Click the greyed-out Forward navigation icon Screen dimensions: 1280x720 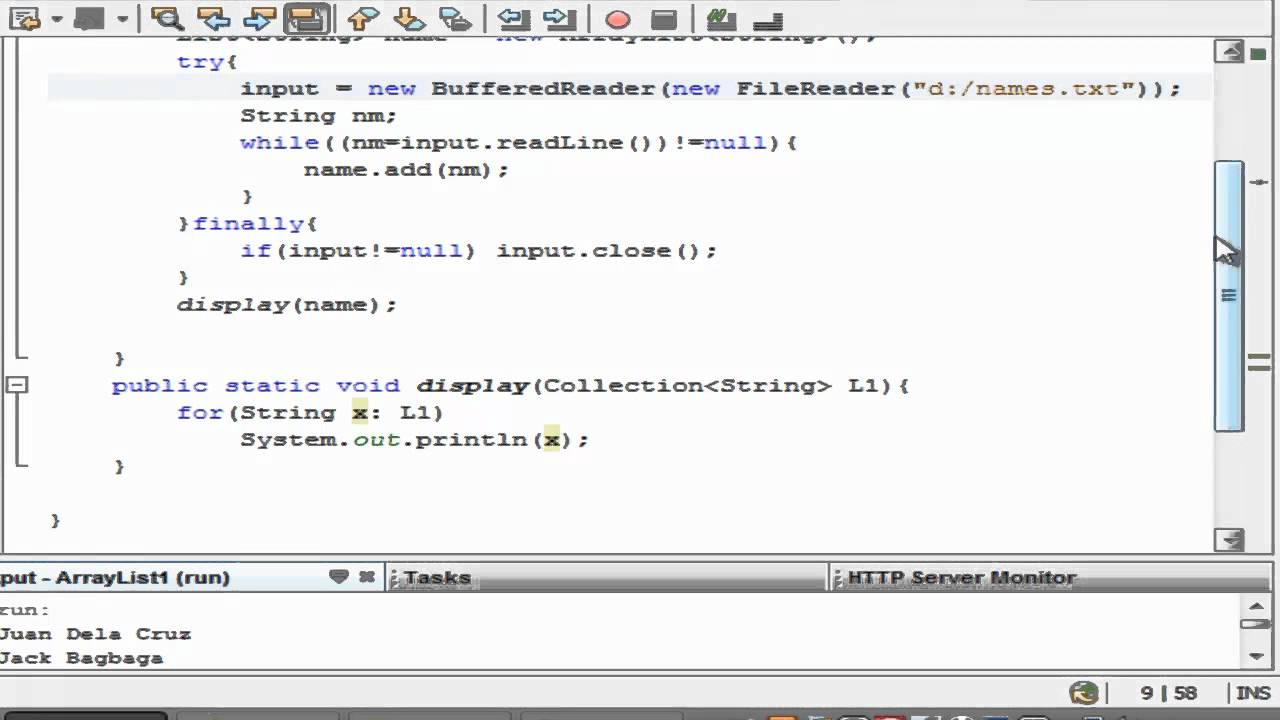click(89, 18)
